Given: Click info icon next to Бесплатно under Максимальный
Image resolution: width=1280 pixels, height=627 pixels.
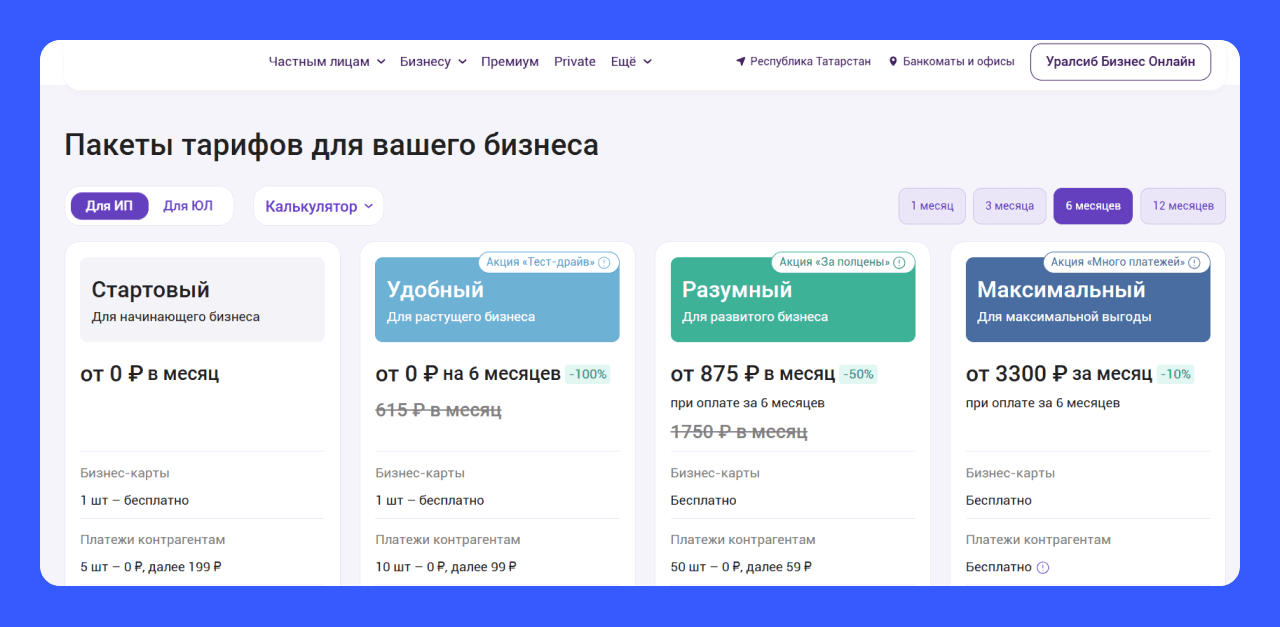Looking at the screenshot, I should tap(1043, 567).
